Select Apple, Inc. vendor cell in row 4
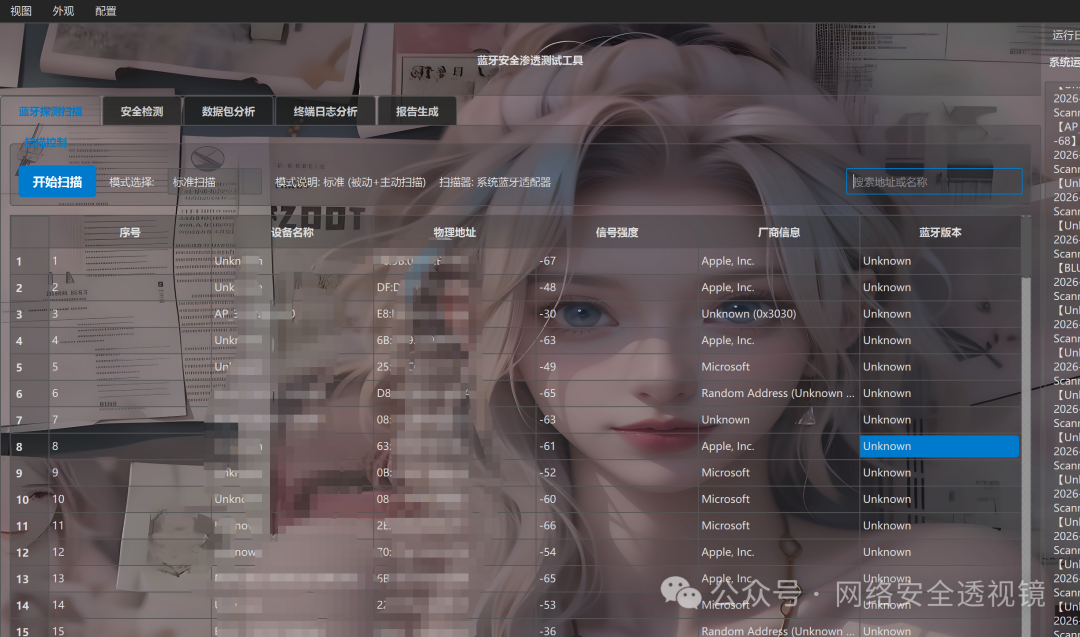 [x=778, y=340]
